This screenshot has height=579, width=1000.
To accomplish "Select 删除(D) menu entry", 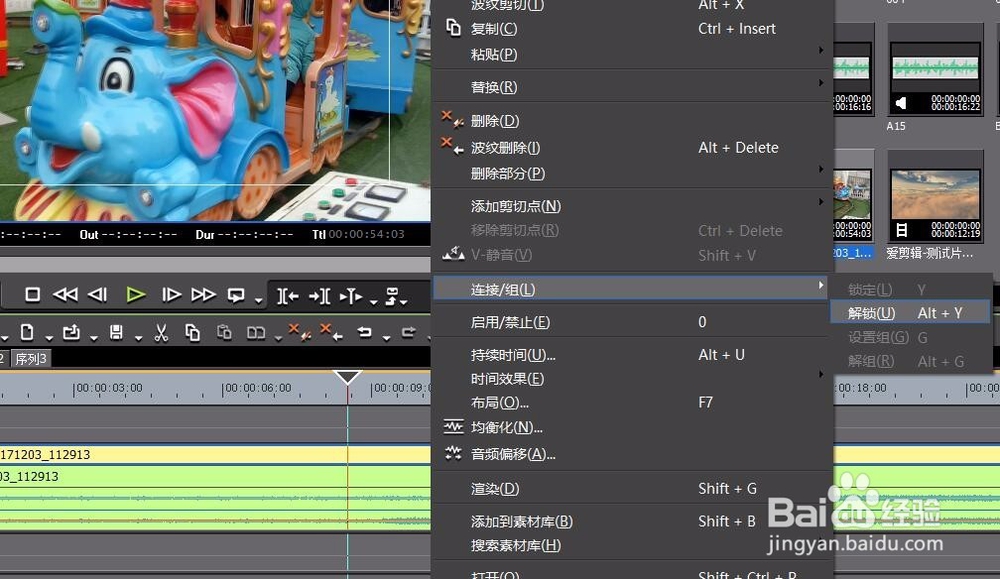I will (x=632, y=121).
